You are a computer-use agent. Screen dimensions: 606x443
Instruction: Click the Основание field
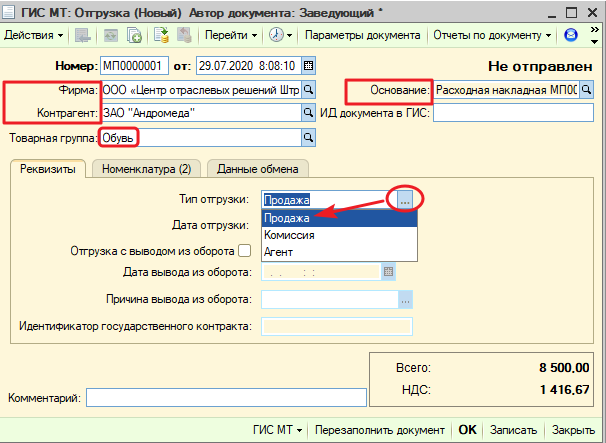click(x=506, y=90)
